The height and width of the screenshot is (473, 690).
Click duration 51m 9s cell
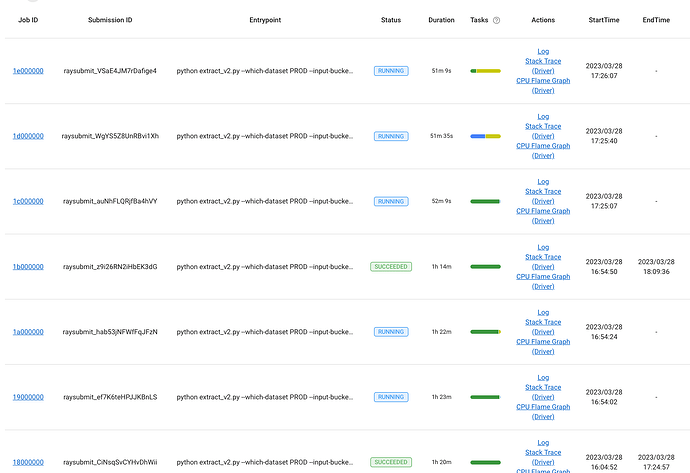point(441,71)
